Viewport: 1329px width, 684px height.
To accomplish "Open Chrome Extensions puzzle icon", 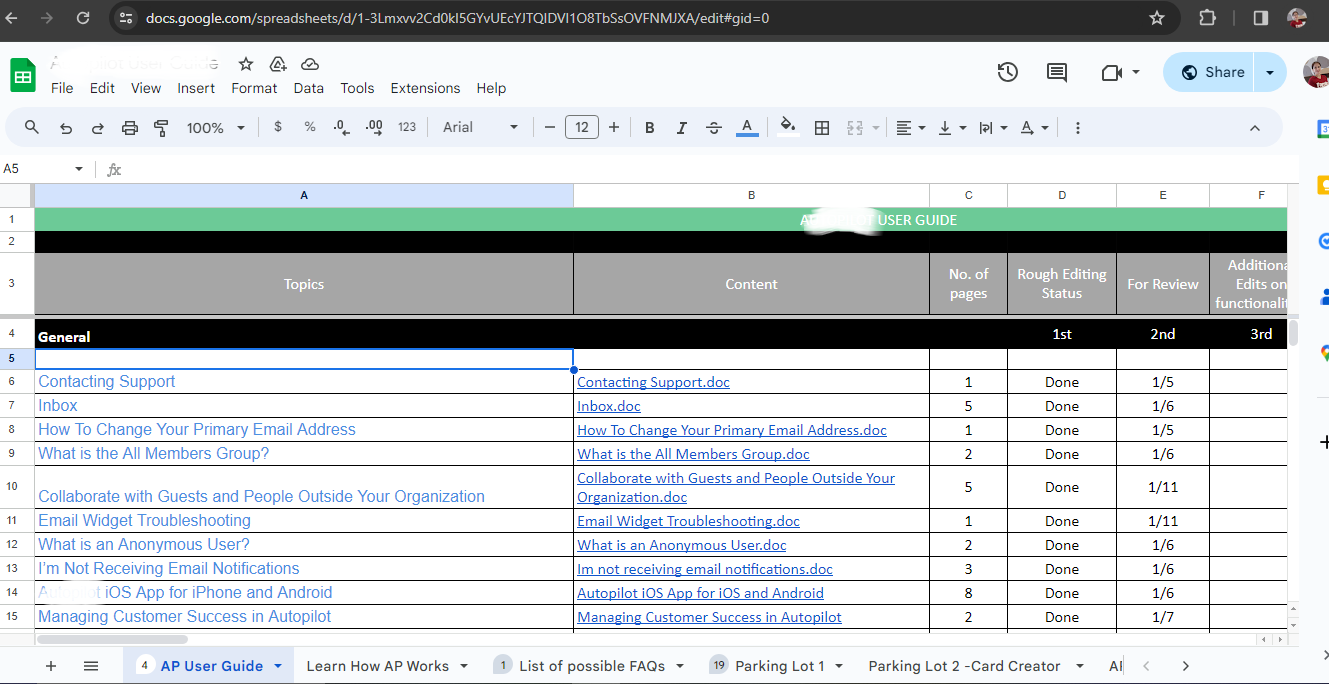I will click(x=1207, y=18).
